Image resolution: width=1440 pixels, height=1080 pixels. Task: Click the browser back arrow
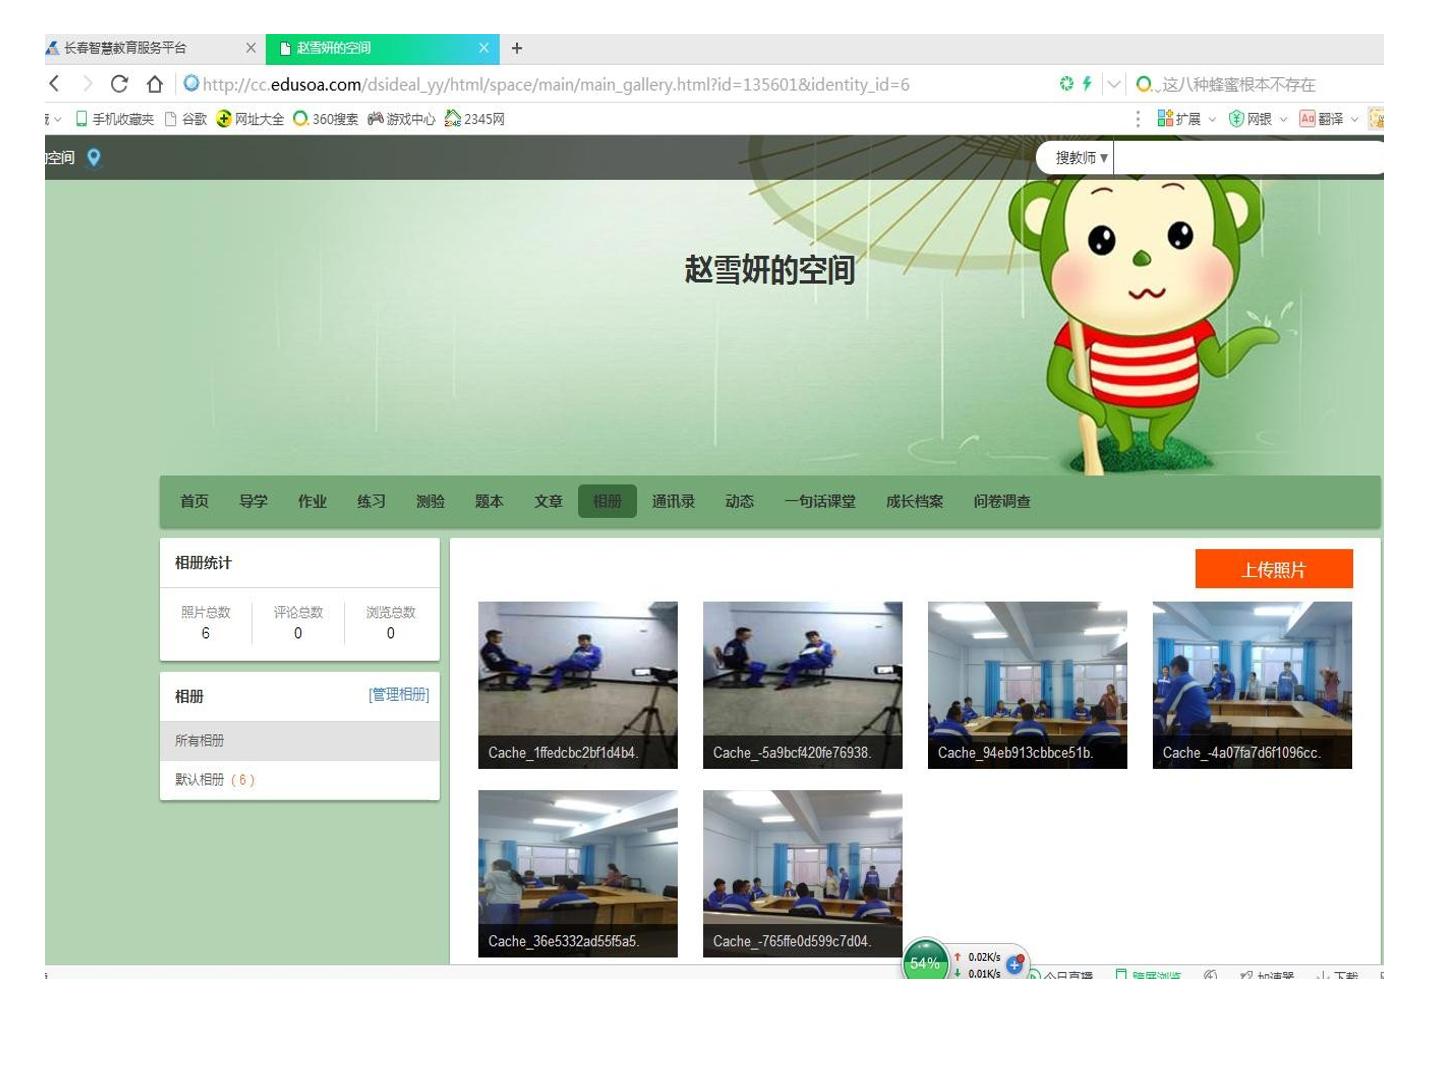[x=54, y=84]
